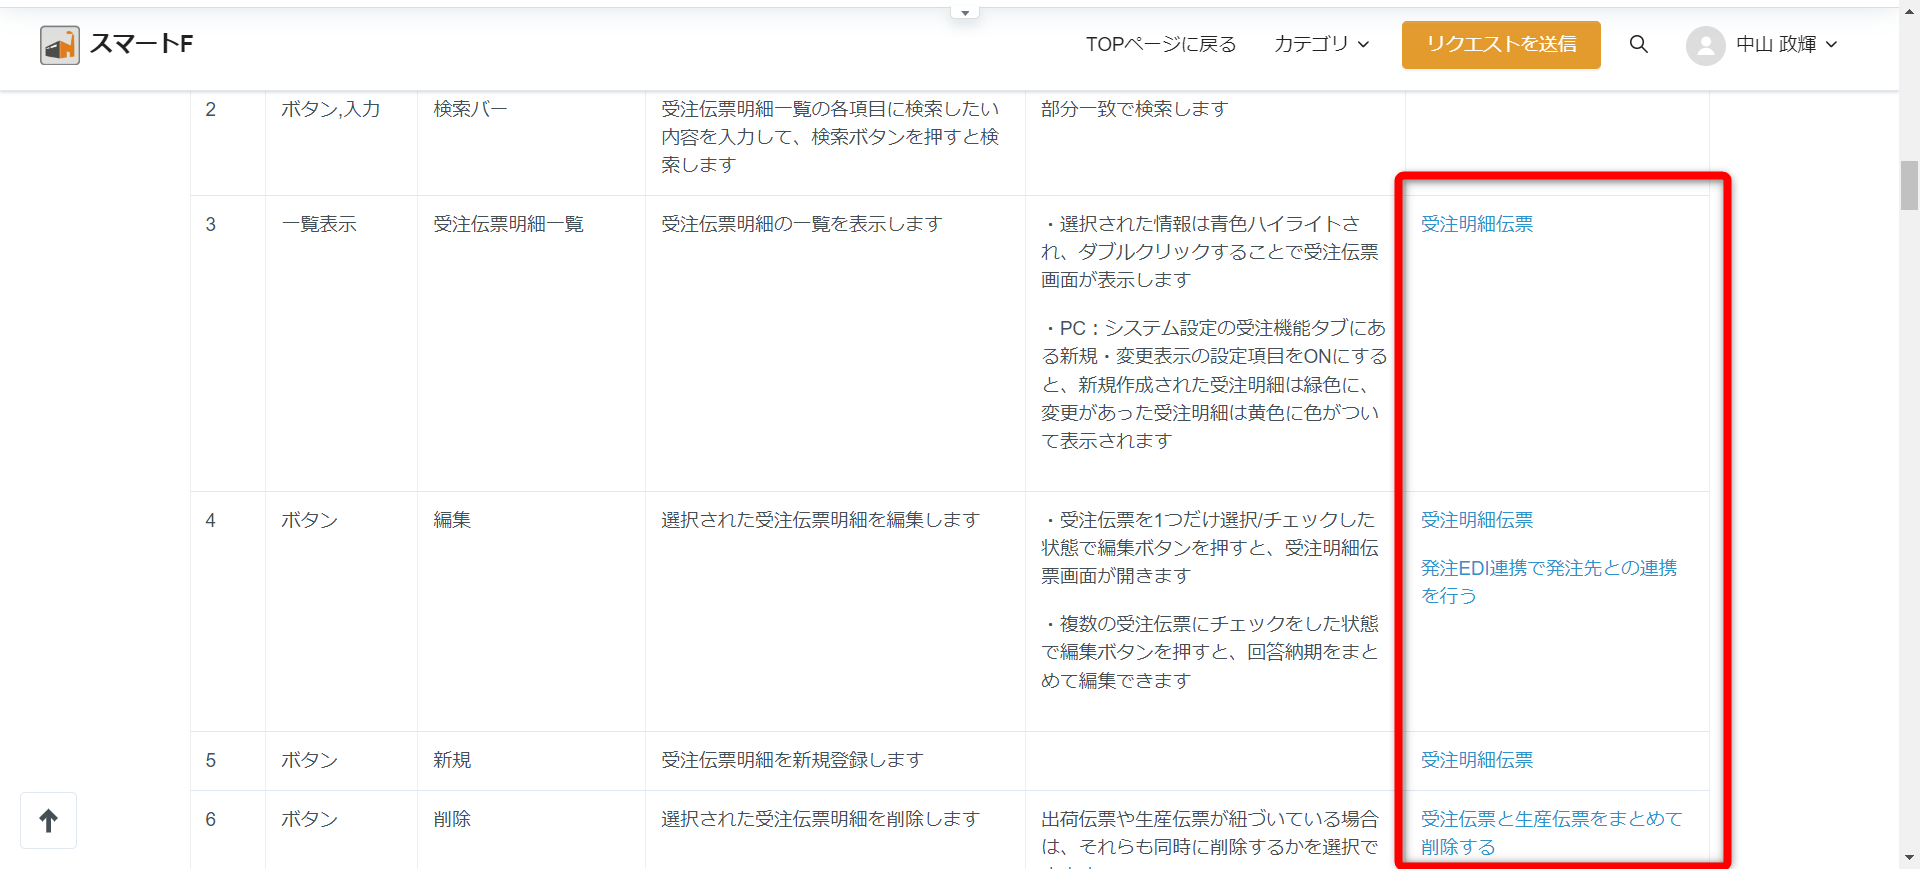Click the 検索バー table cell
1920x869 pixels.
470,109
